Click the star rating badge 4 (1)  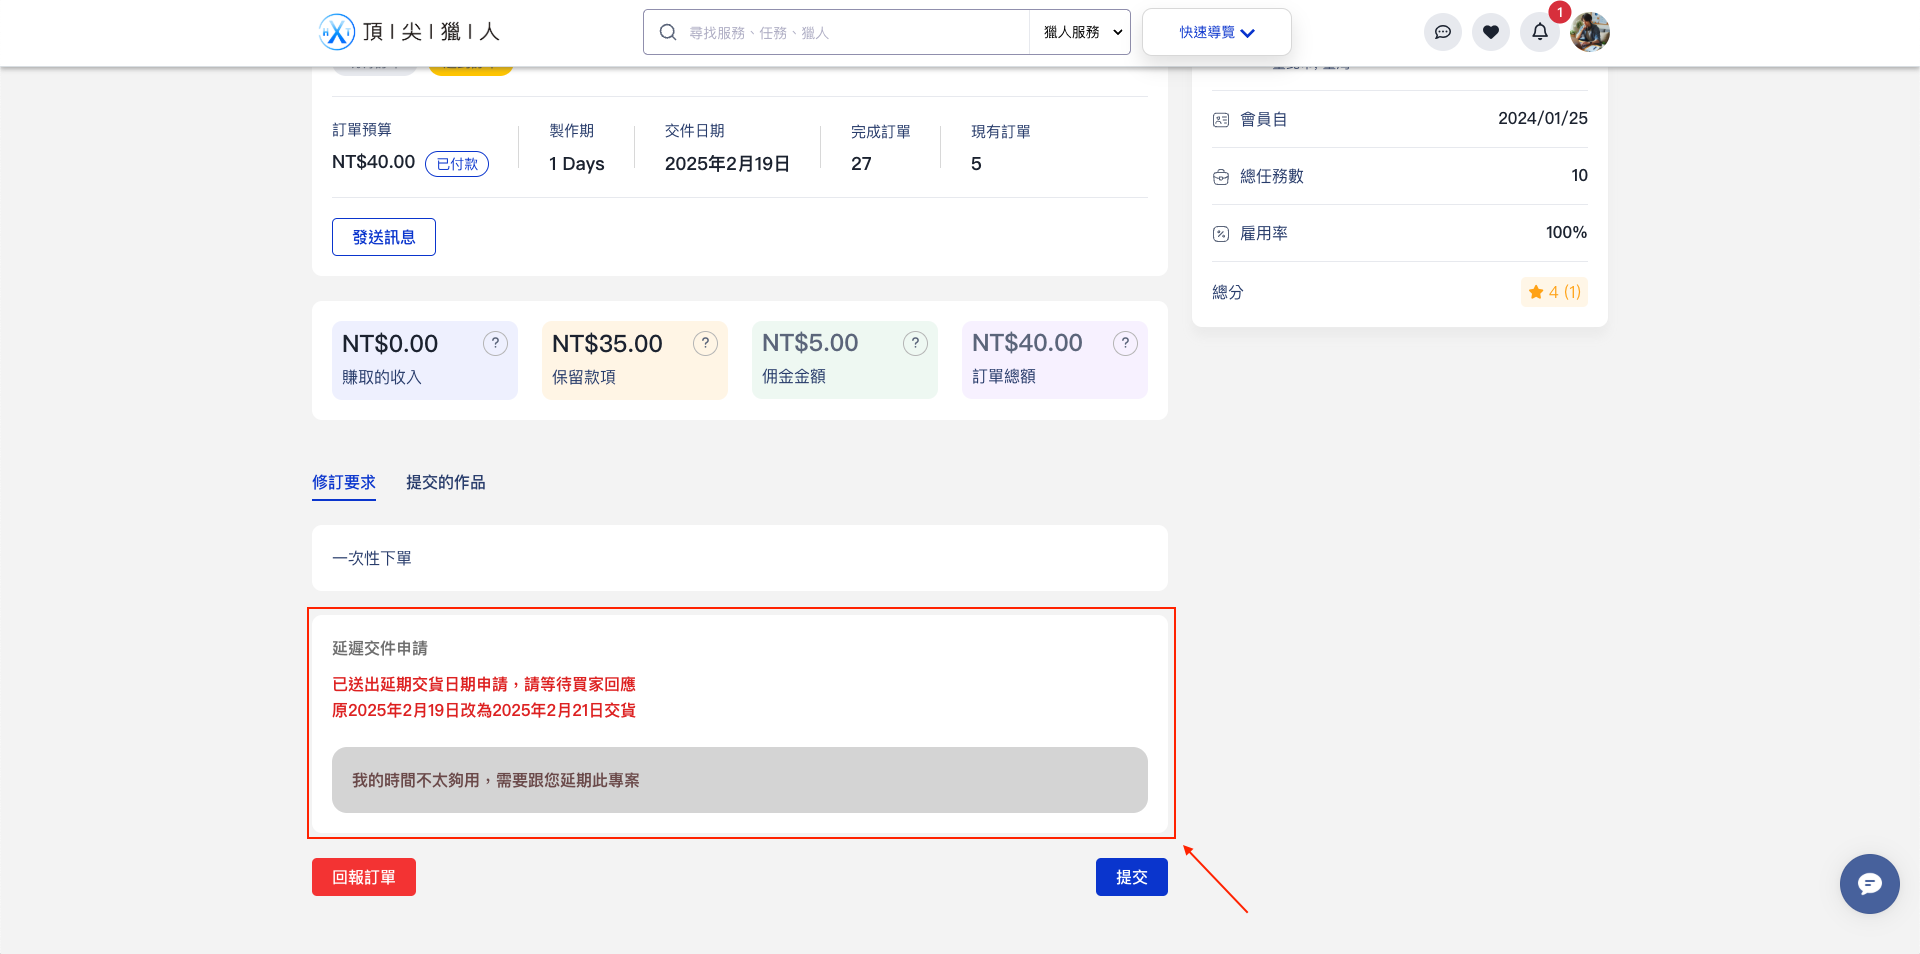(1554, 292)
